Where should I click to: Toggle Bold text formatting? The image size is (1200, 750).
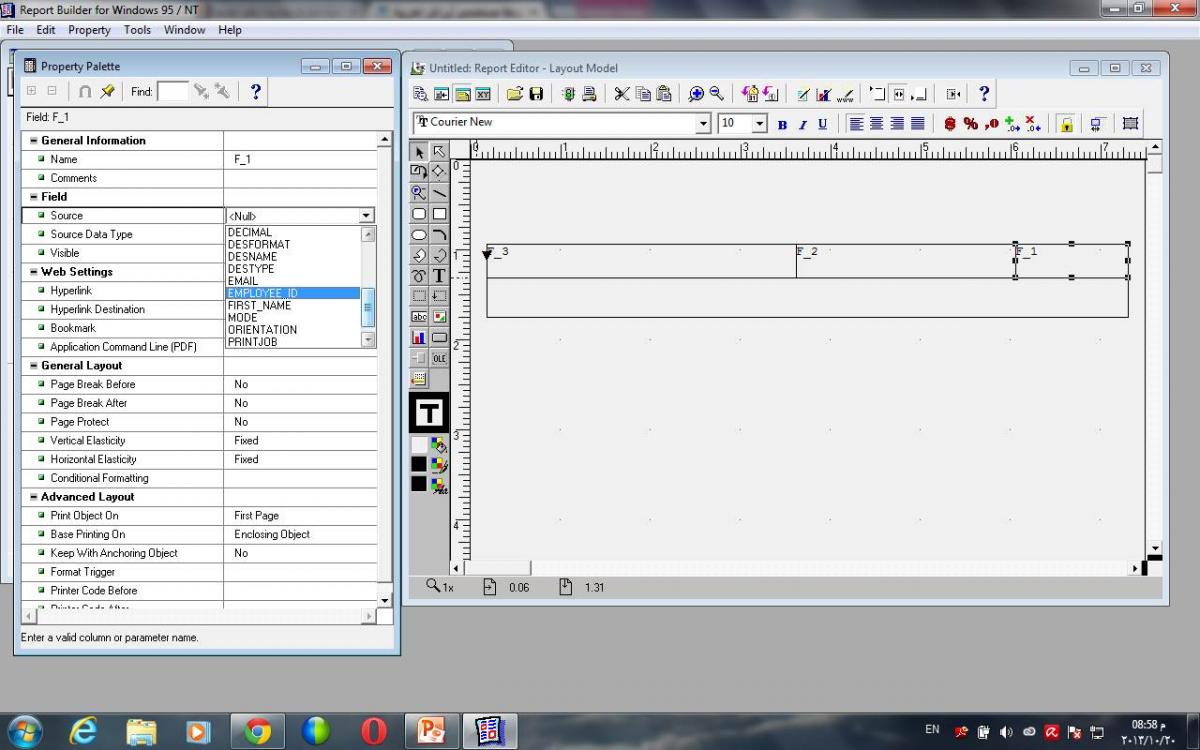click(x=782, y=124)
